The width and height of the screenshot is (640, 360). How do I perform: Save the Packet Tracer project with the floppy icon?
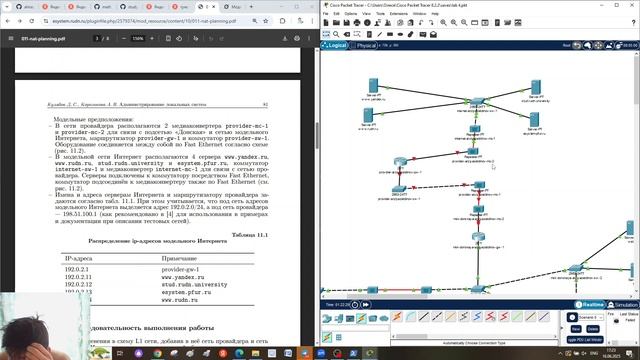click(347, 23)
